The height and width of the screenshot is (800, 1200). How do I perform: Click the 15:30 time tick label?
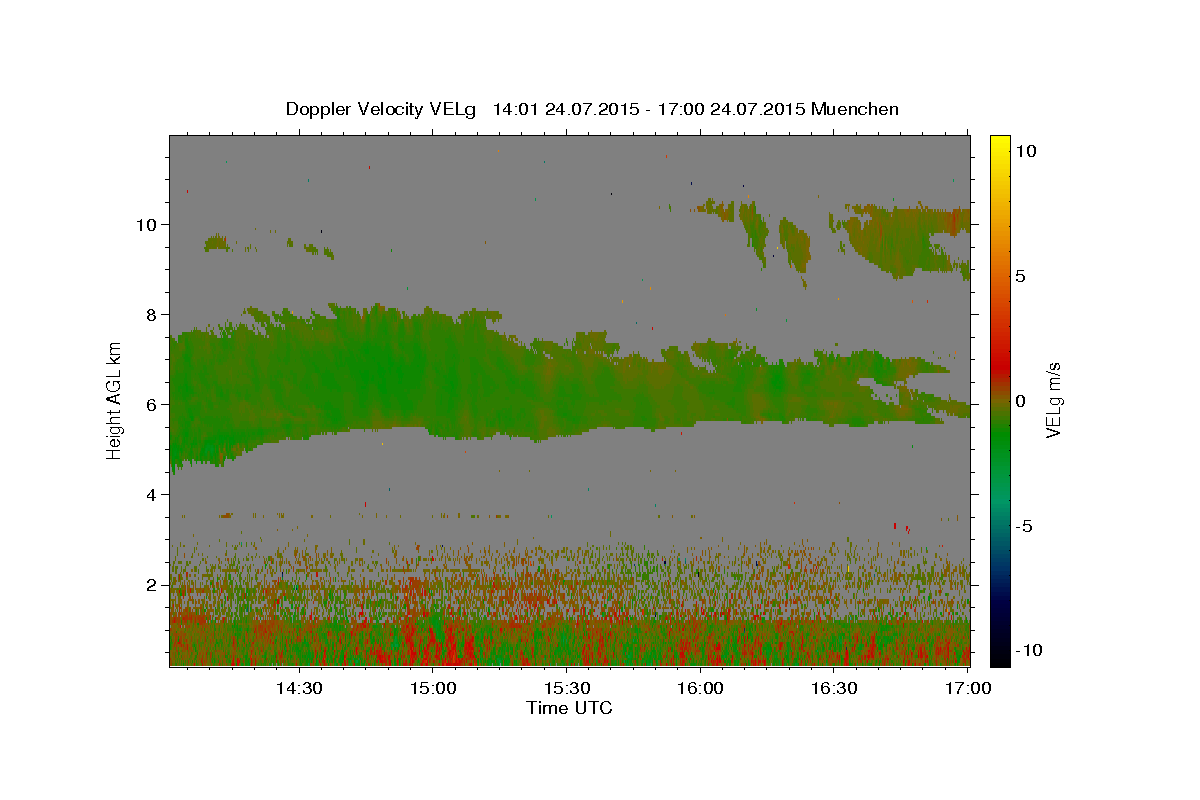click(566, 689)
